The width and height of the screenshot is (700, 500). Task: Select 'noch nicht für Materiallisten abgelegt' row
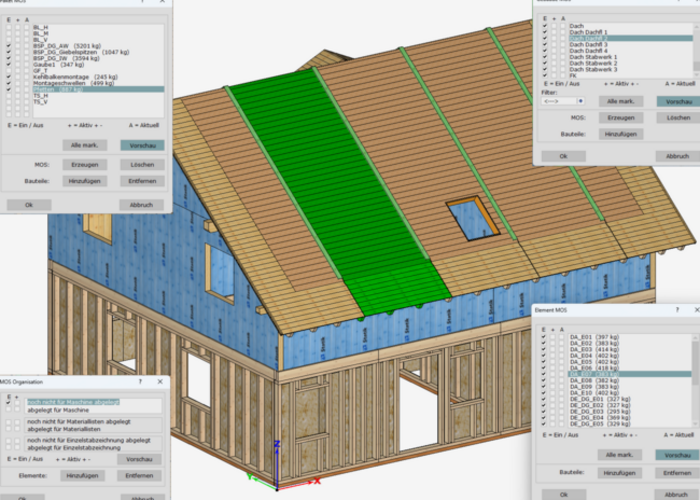tap(94, 421)
